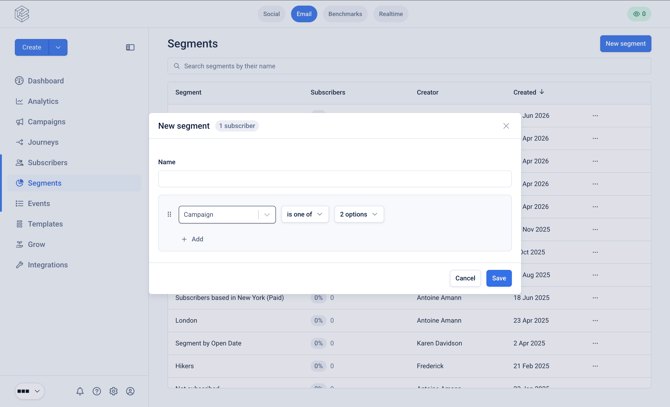Switch to the Realtime tab
The height and width of the screenshot is (407, 670).
(x=391, y=14)
